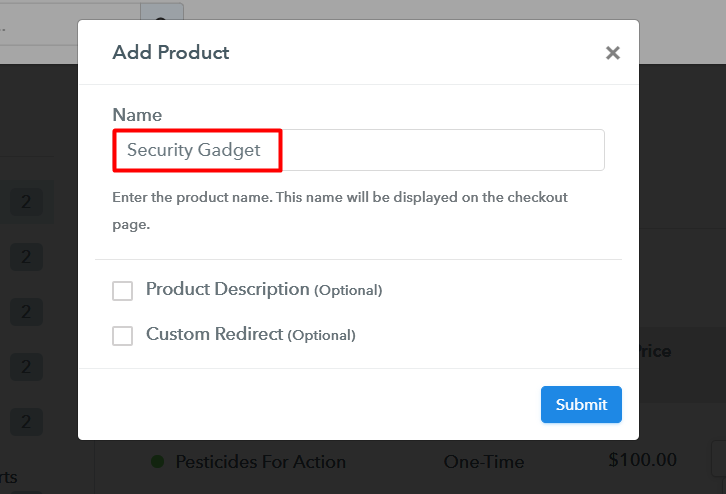Click the middle "2" badge of five
The image size is (726, 494).
(x=25, y=313)
